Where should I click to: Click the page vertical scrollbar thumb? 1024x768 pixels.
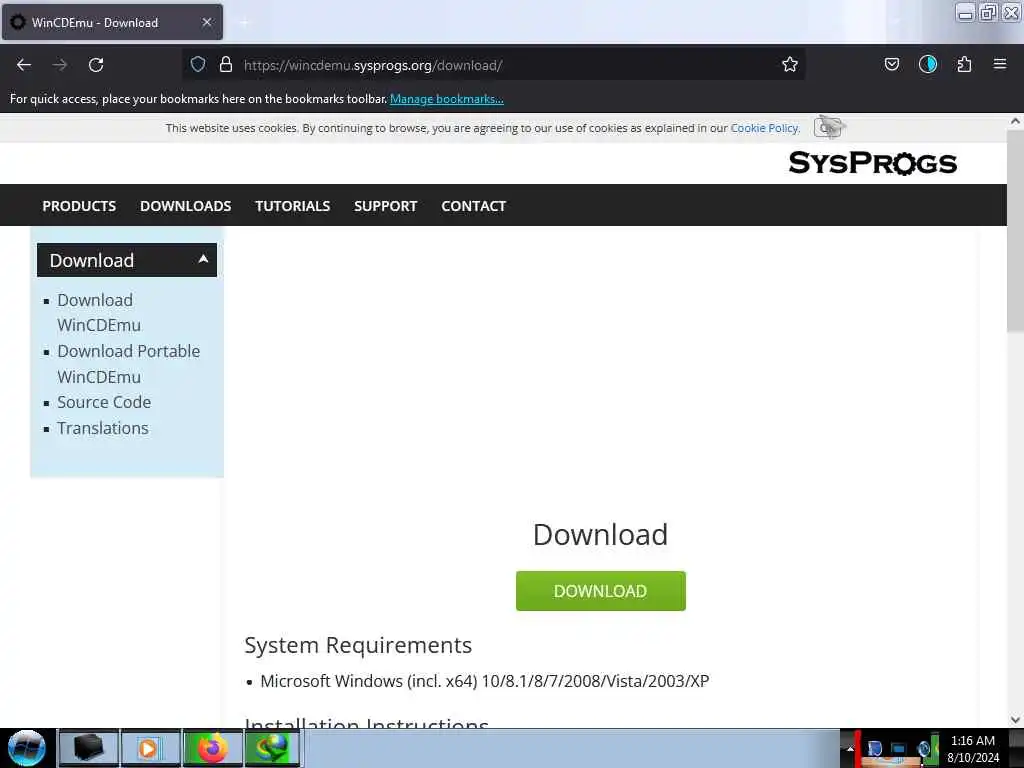point(1015,232)
